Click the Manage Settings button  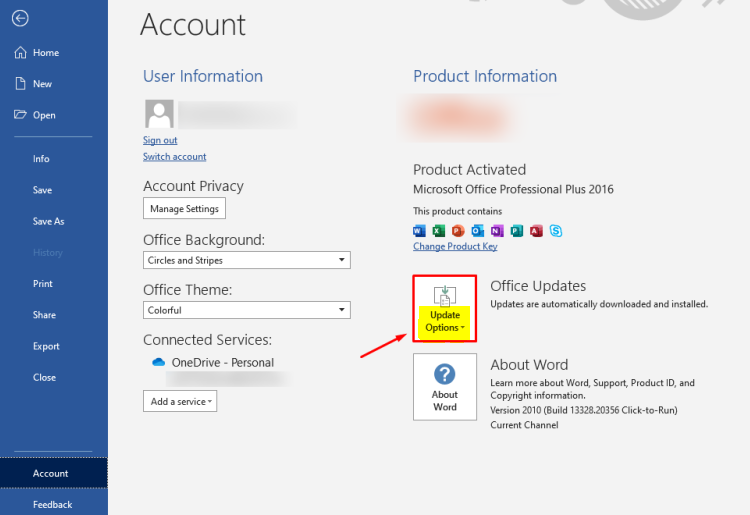tap(184, 208)
